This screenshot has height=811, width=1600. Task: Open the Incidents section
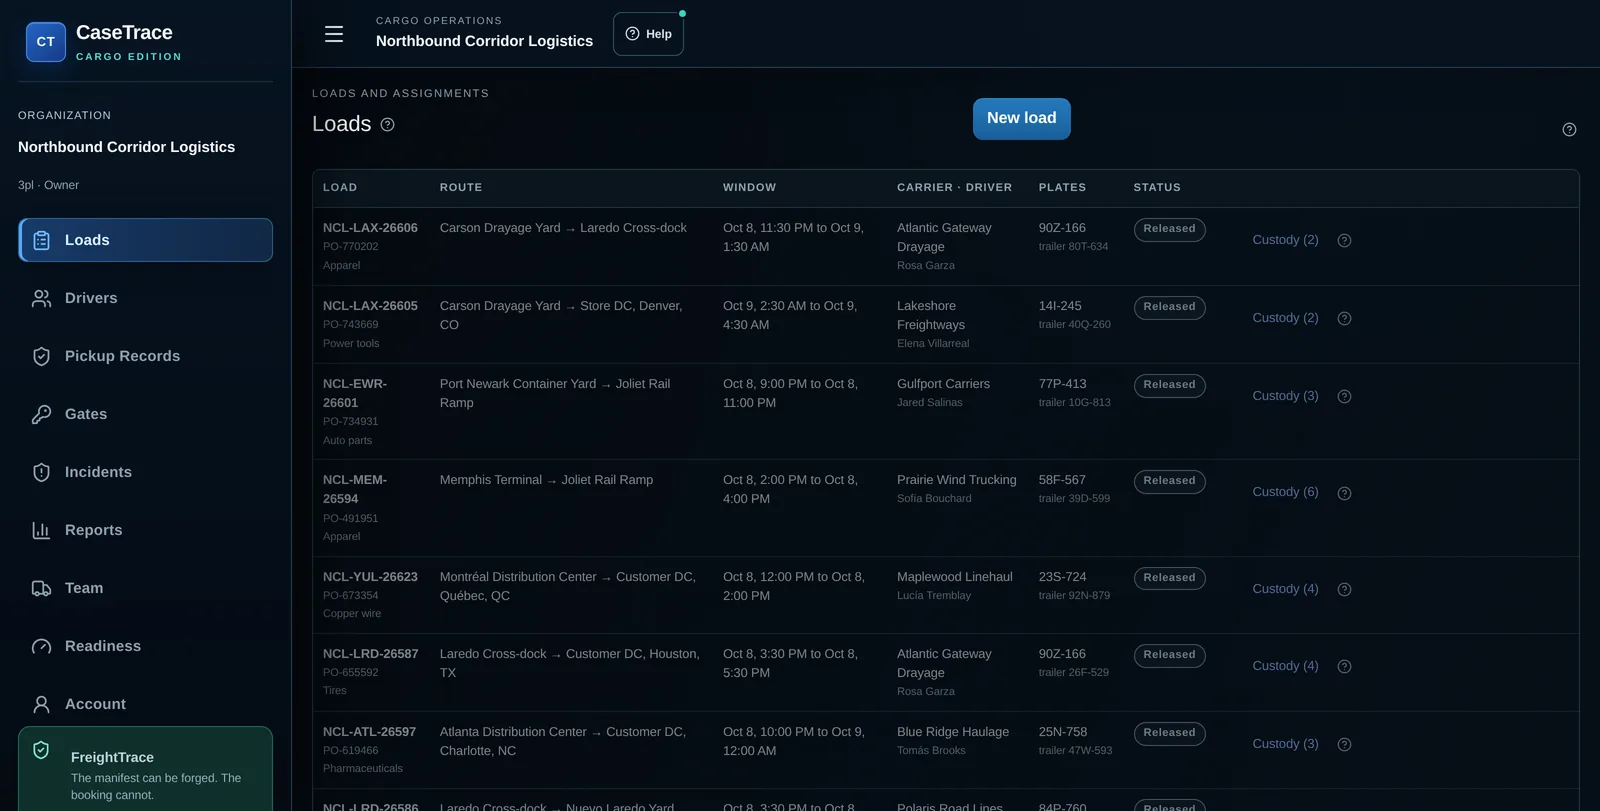pyautogui.click(x=145, y=472)
